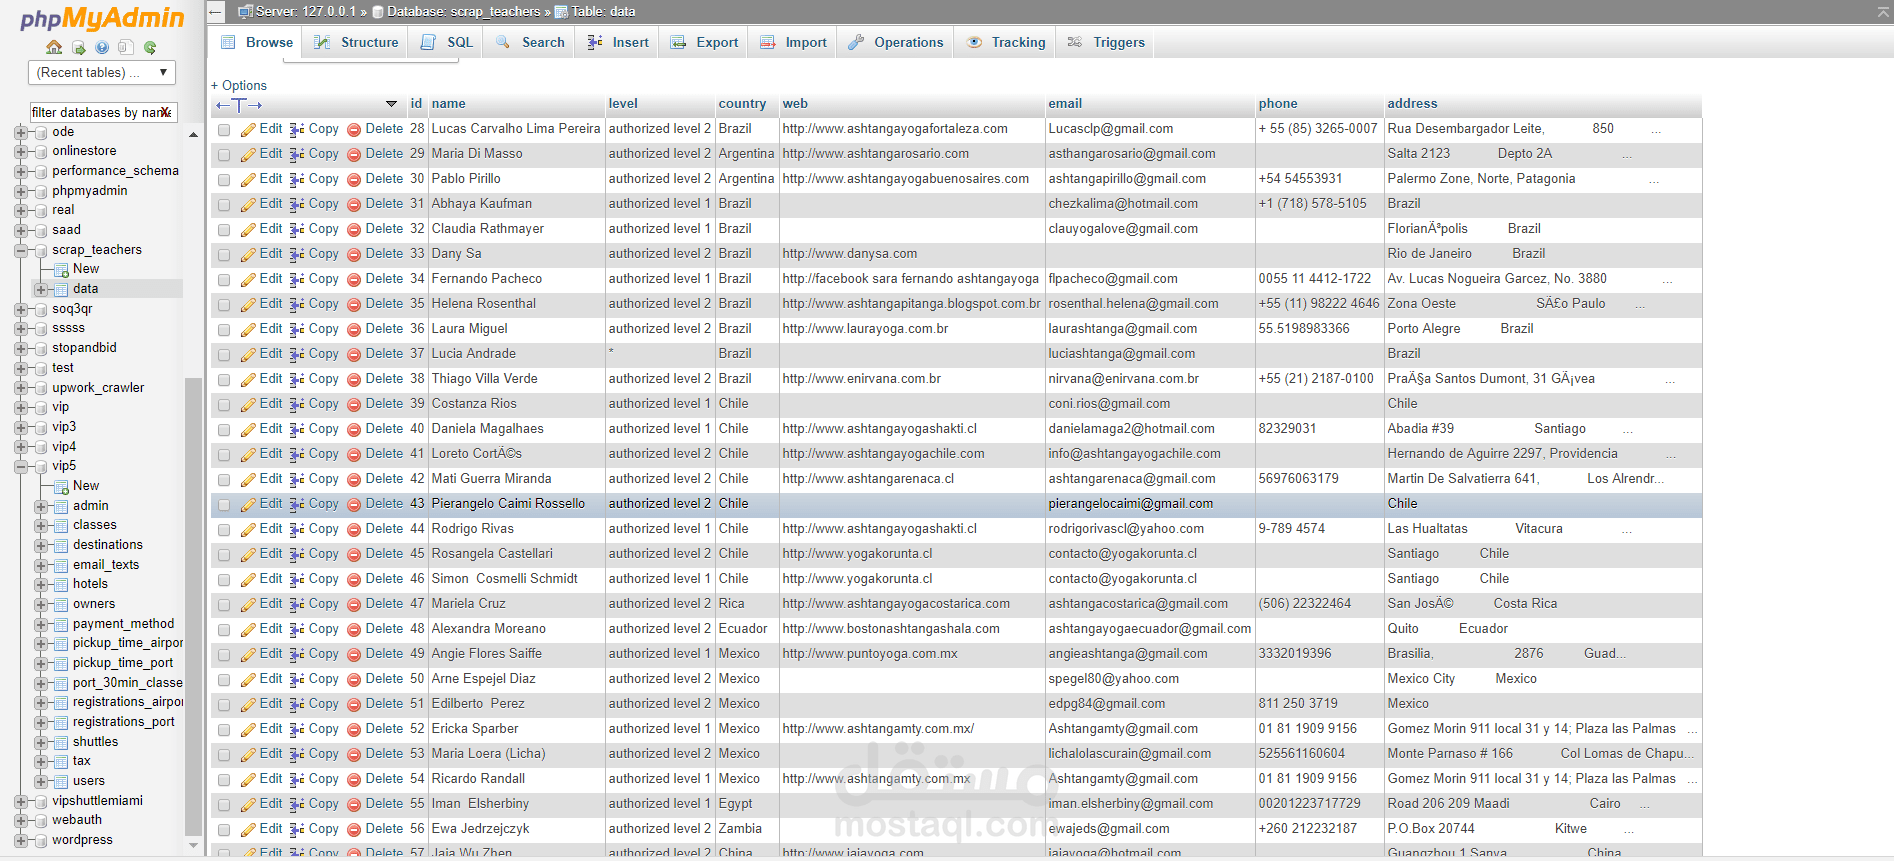Open the Search tab
Viewport: 1894px width, 861px height.
pos(530,42)
